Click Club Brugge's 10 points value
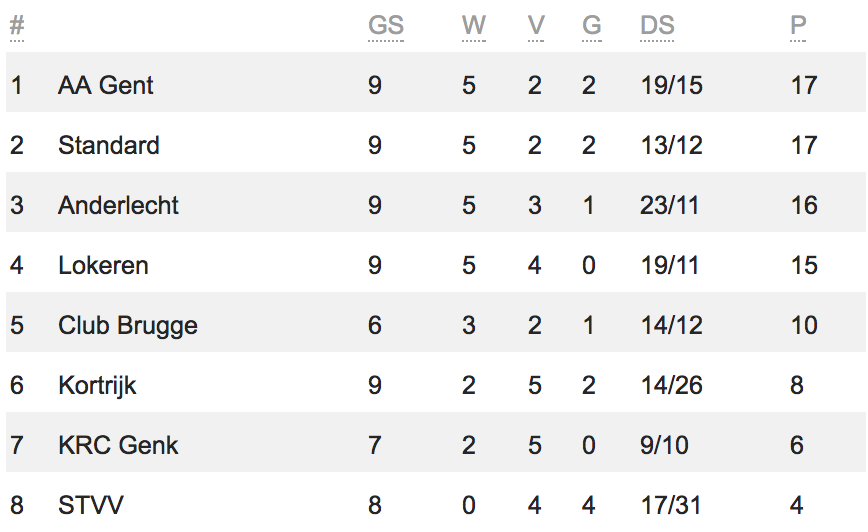This screenshot has height=532, width=868. 804,326
